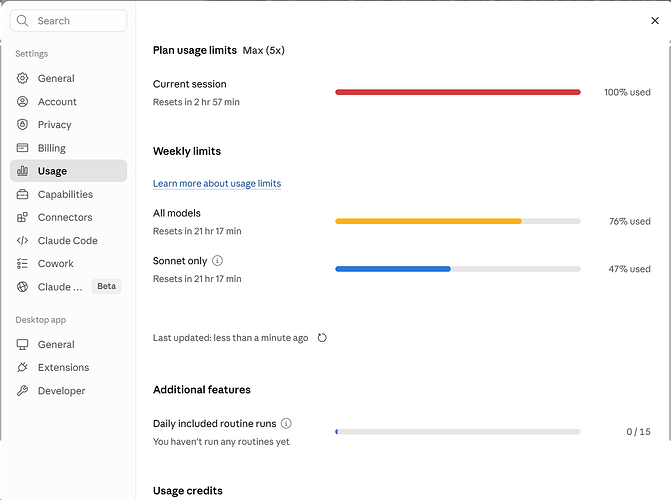Click the 'Weekly limits' heading
This screenshot has height=500, width=671.
point(187,151)
